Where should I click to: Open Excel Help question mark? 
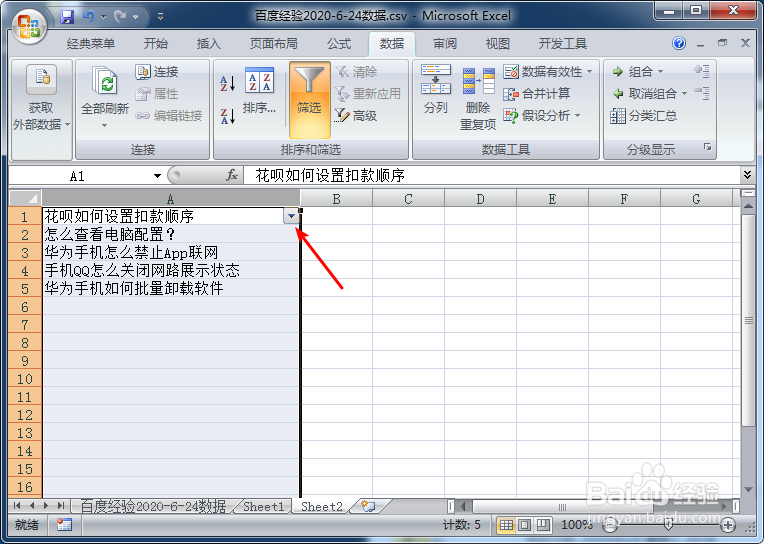[679, 43]
